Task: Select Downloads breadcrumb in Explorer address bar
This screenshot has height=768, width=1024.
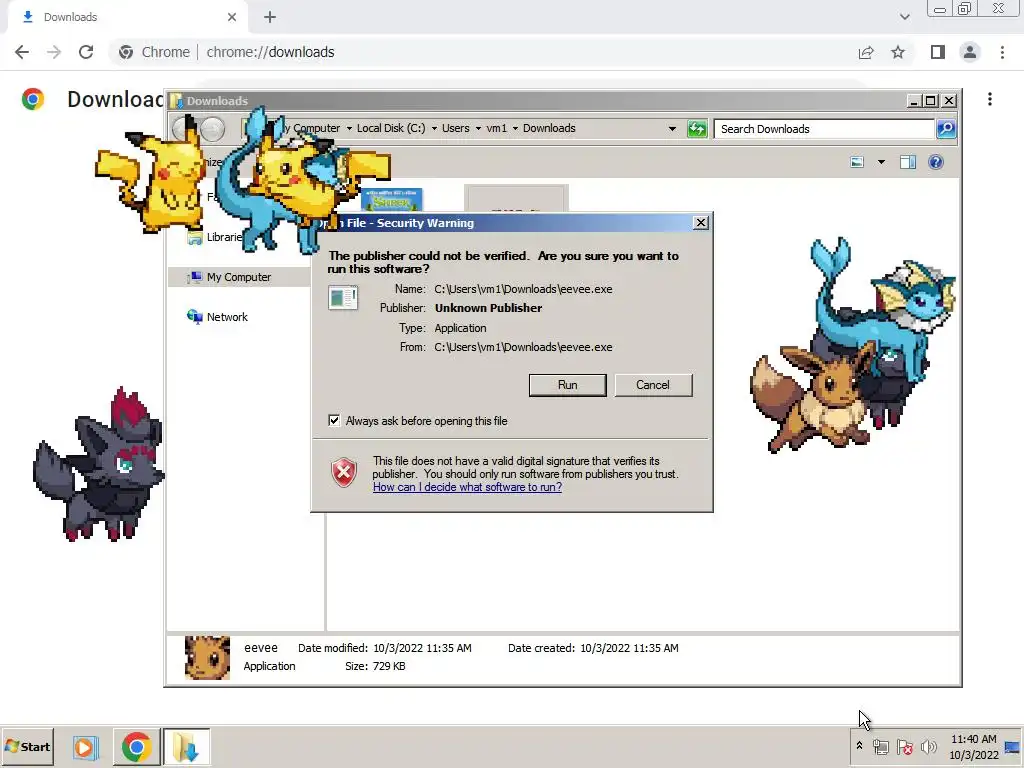Action: coord(549,129)
